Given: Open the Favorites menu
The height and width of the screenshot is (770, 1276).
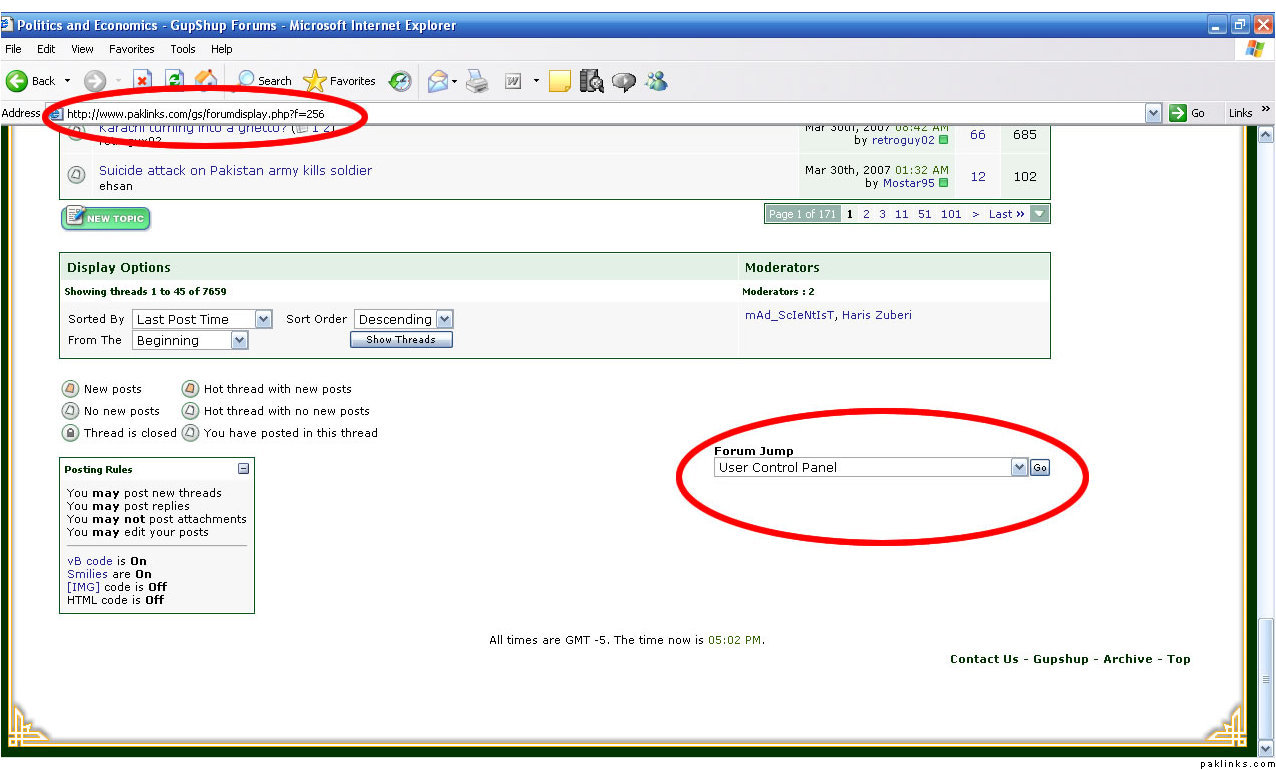Looking at the screenshot, I should pos(131,49).
